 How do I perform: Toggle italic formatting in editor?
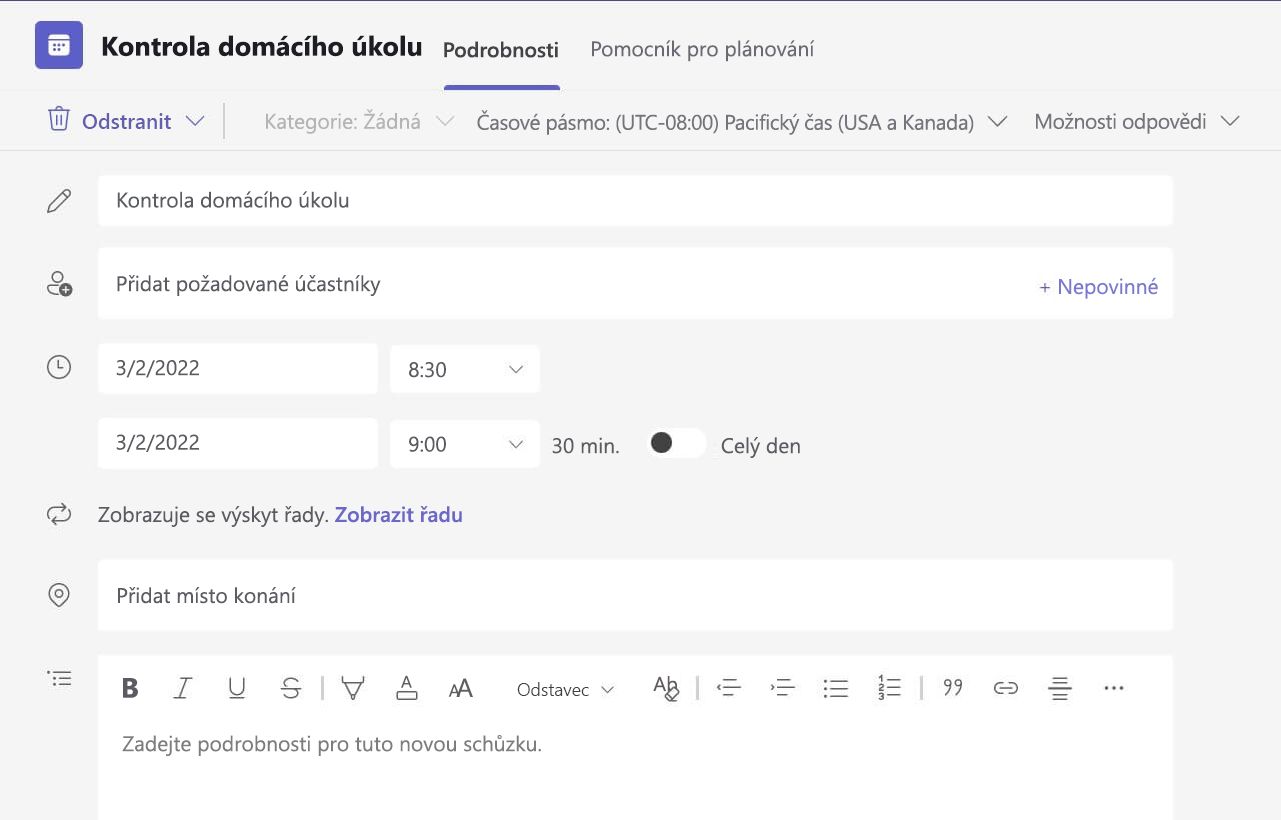[182, 688]
